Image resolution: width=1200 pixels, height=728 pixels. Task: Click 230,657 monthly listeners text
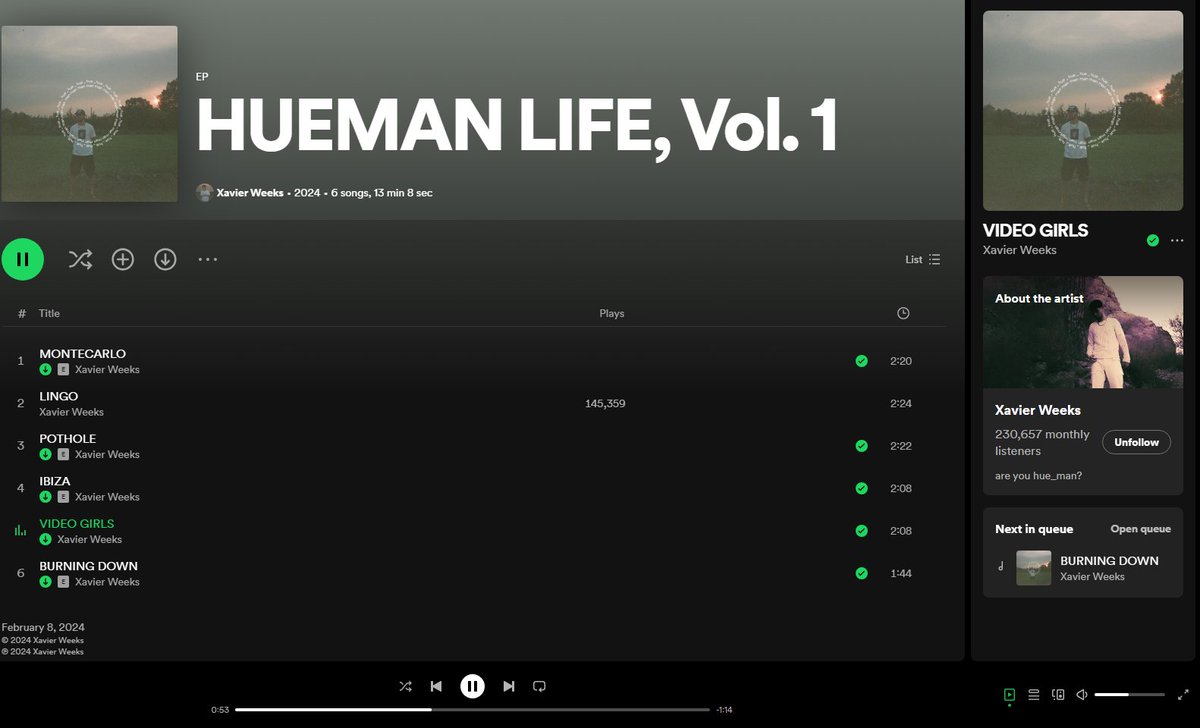(1041, 443)
